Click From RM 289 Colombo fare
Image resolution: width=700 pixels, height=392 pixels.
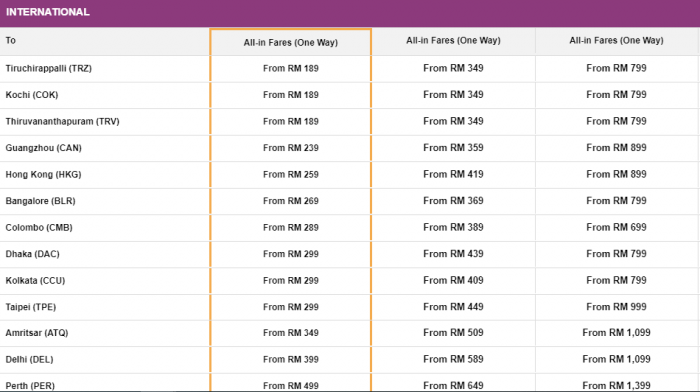click(291, 228)
